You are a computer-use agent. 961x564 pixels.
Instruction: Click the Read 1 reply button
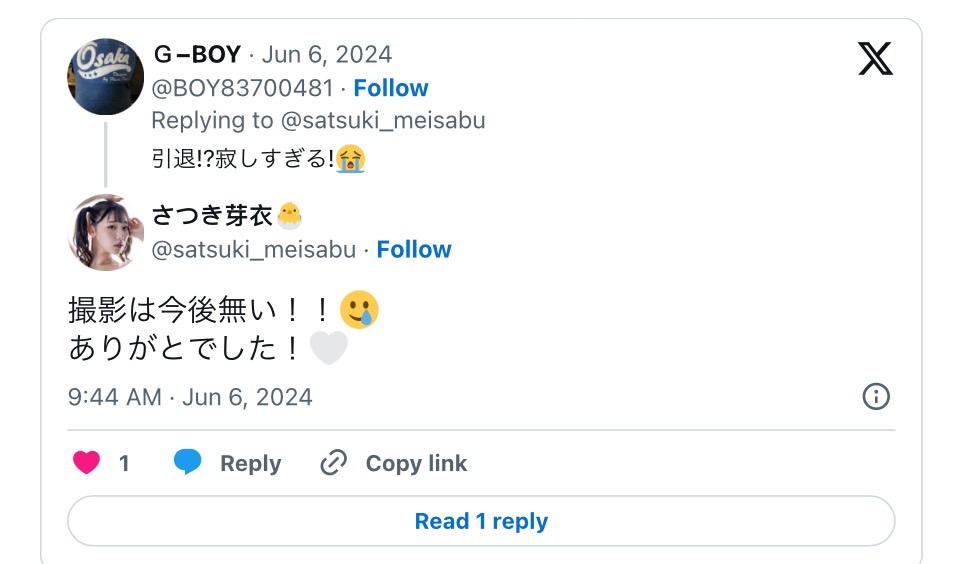481,521
